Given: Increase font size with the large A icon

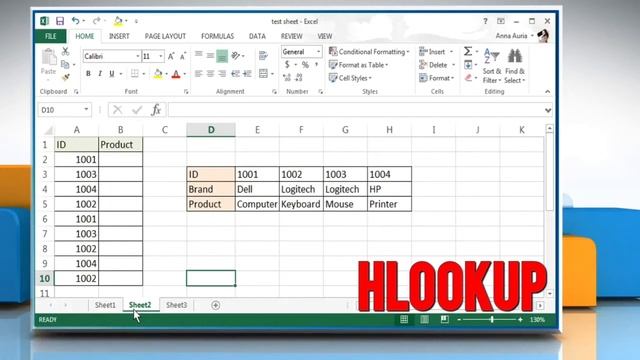Looking at the screenshot, I should [171, 56].
